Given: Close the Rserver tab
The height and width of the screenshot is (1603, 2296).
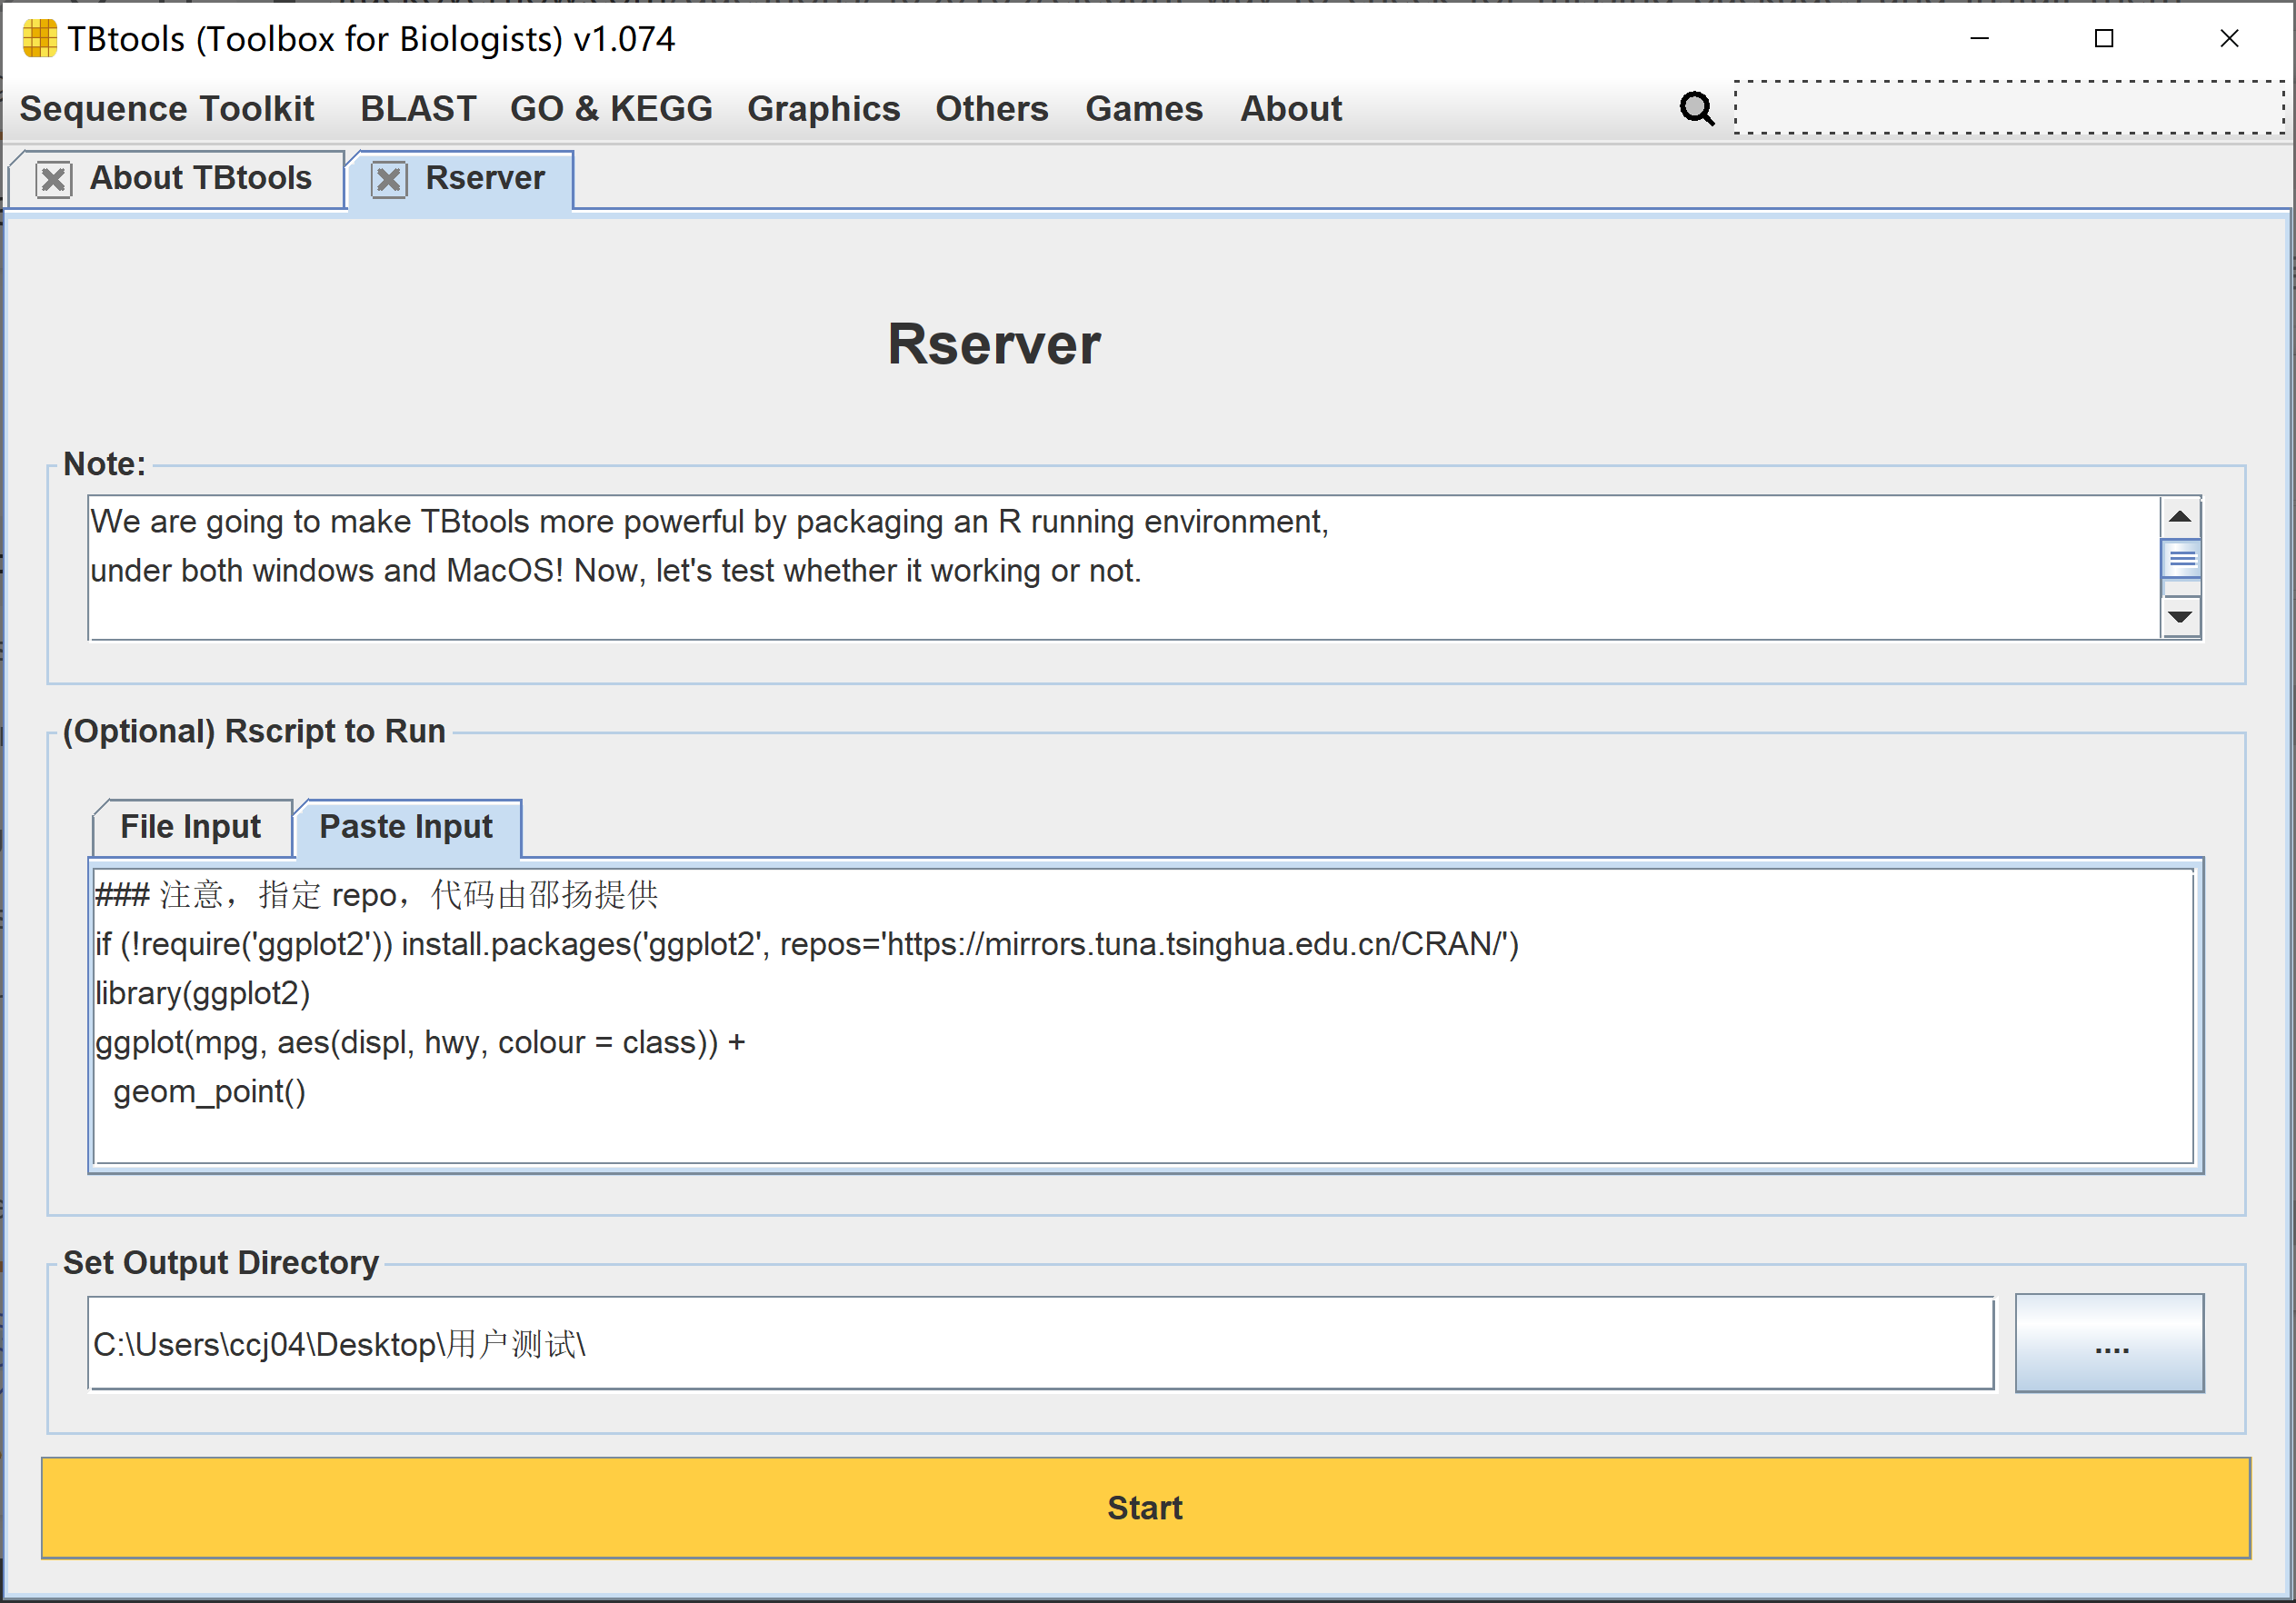Looking at the screenshot, I should tap(389, 179).
